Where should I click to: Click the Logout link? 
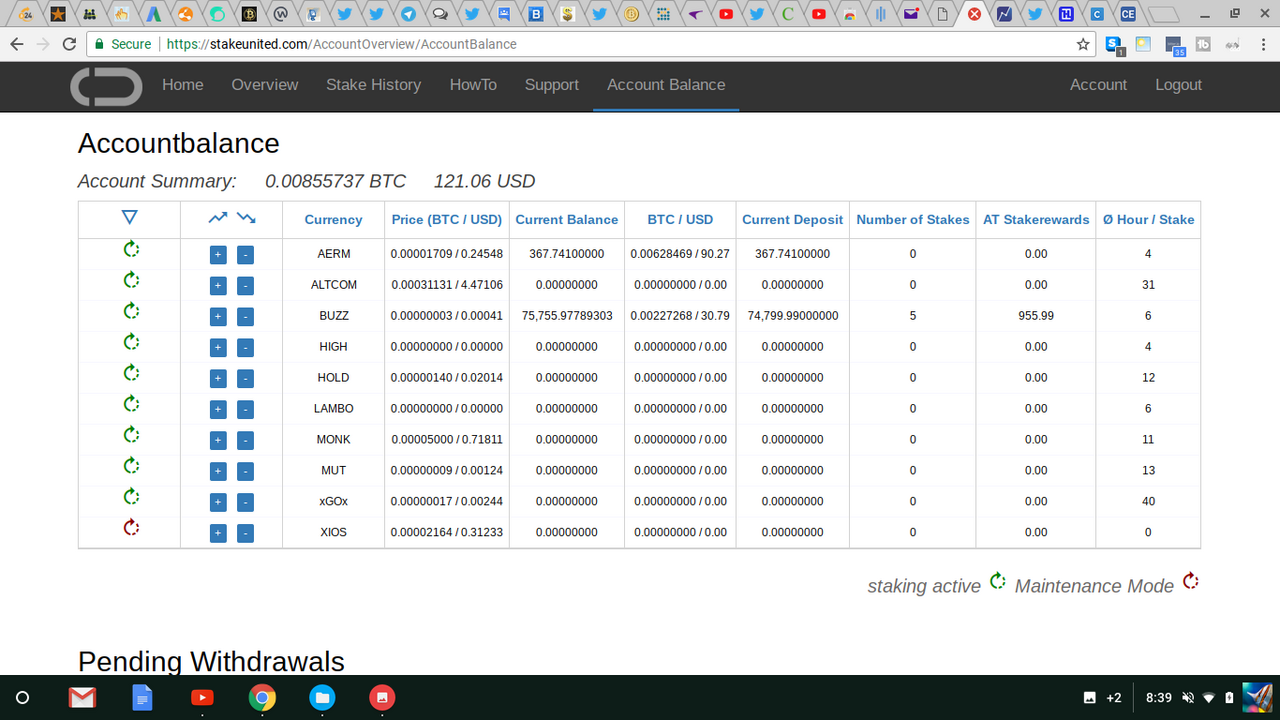coord(1178,85)
